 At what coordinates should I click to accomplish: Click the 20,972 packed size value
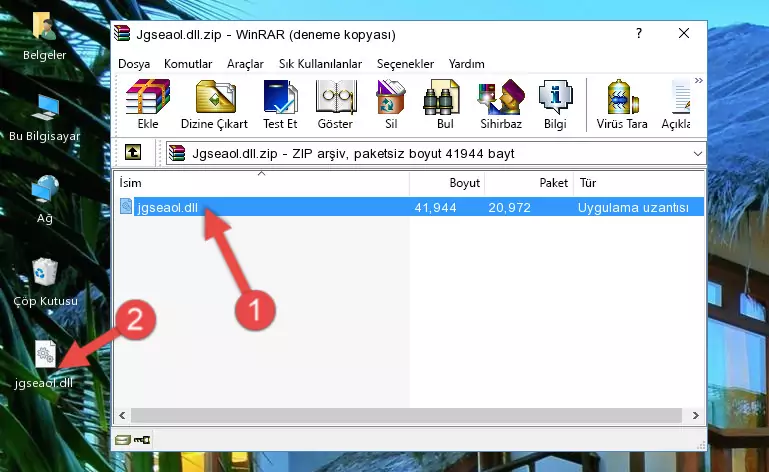(x=510, y=208)
